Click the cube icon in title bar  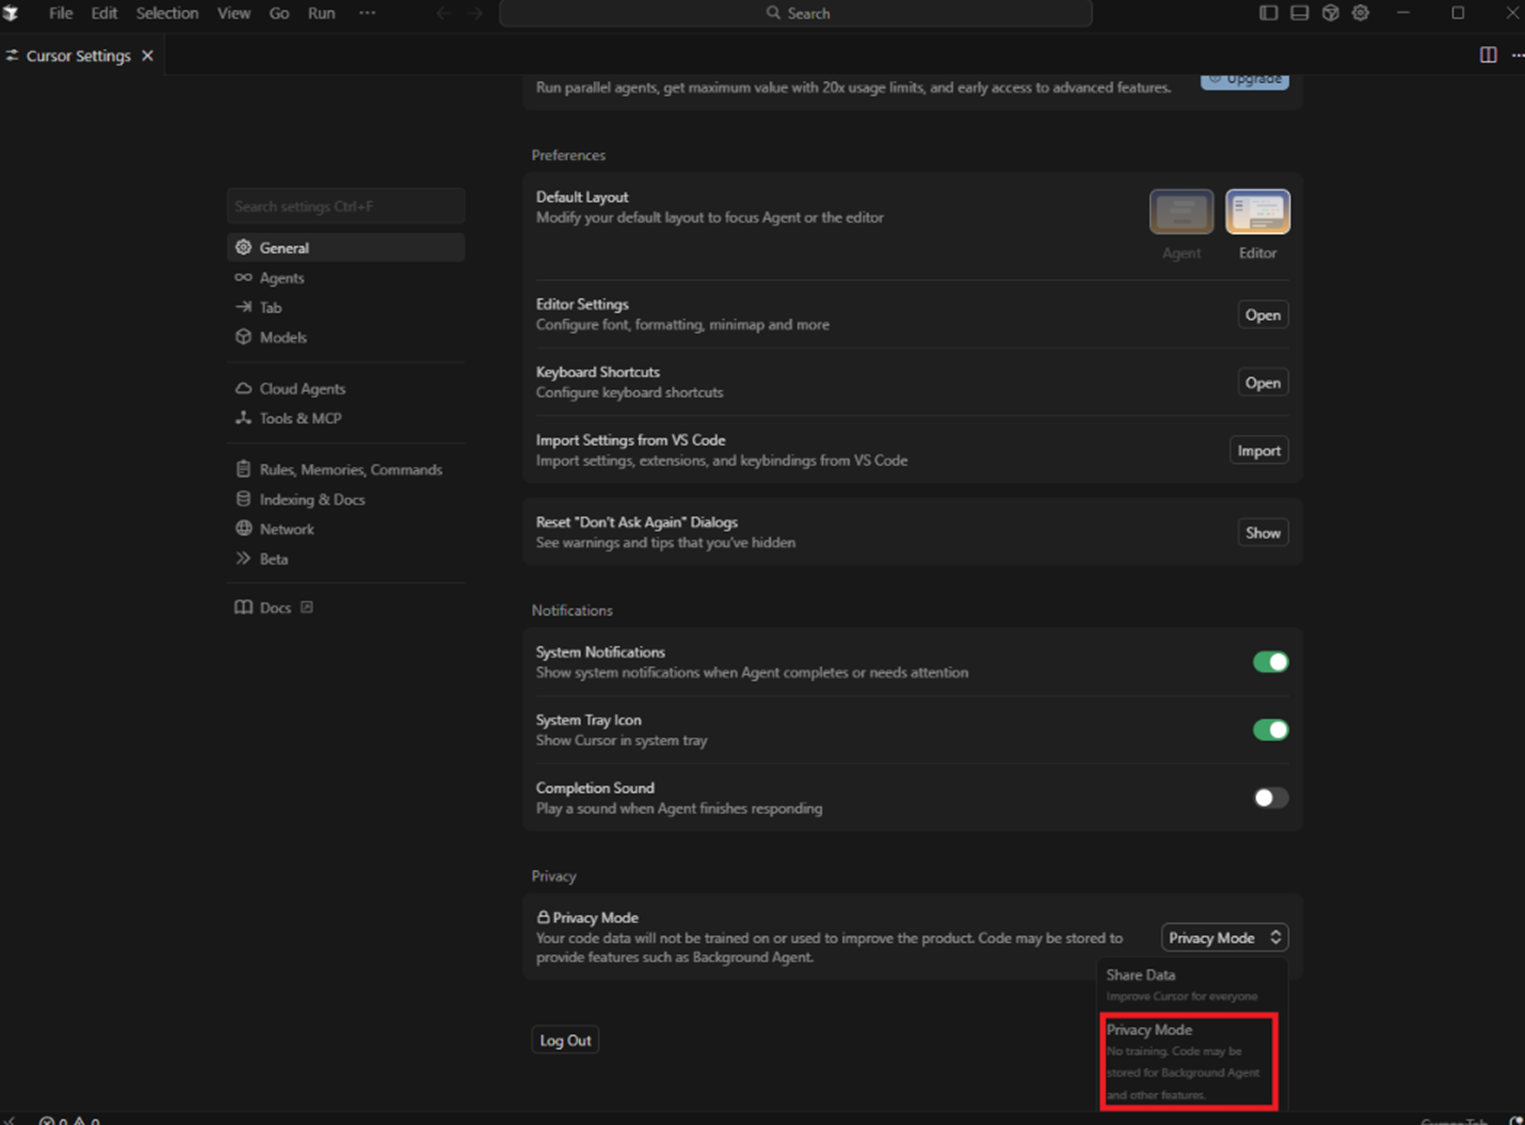tap(1330, 13)
